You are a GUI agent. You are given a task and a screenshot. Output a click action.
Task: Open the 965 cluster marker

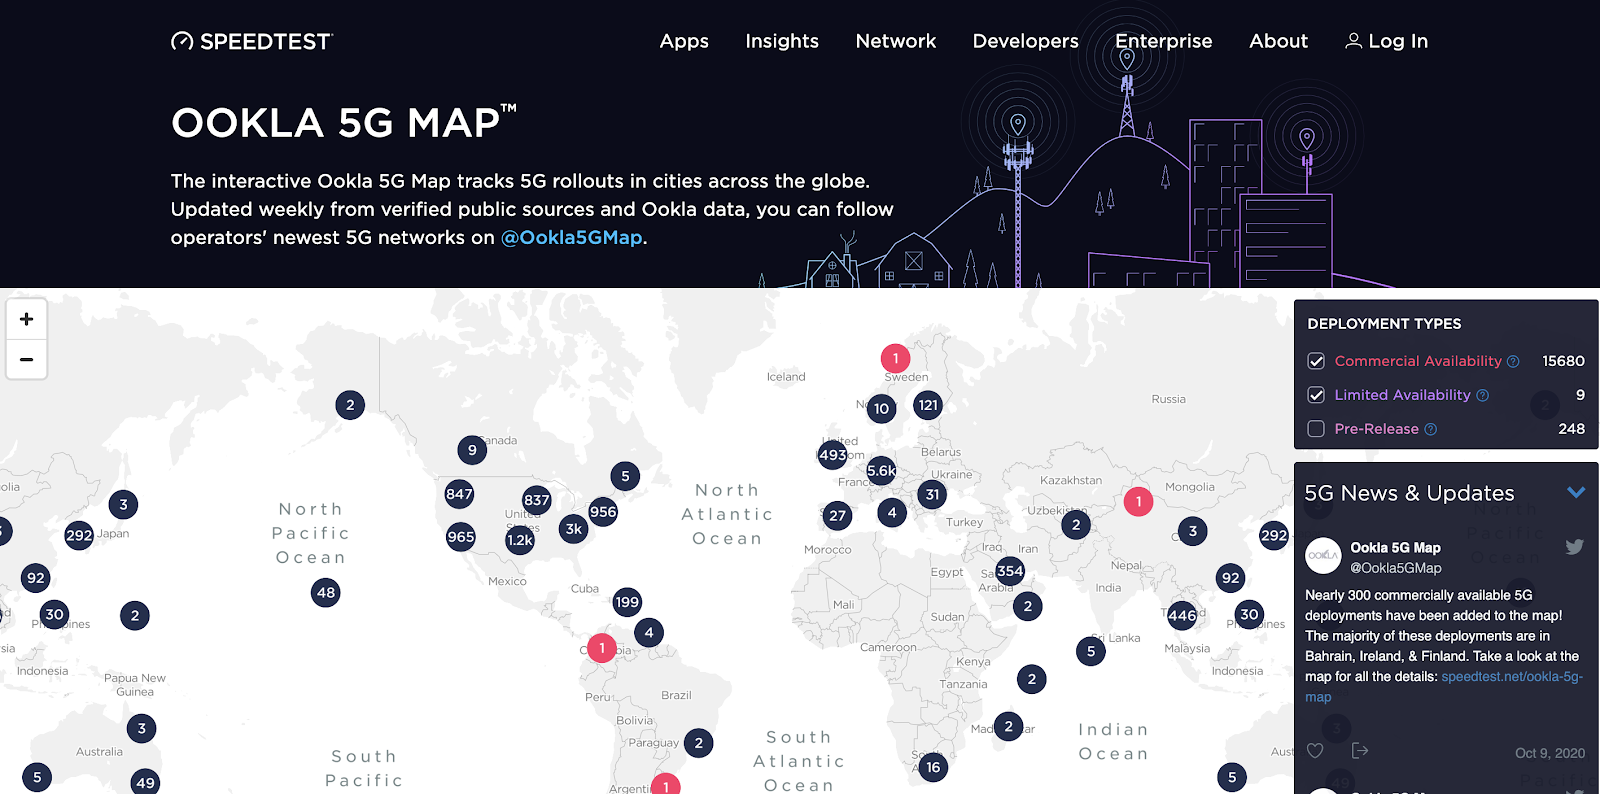click(461, 537)
